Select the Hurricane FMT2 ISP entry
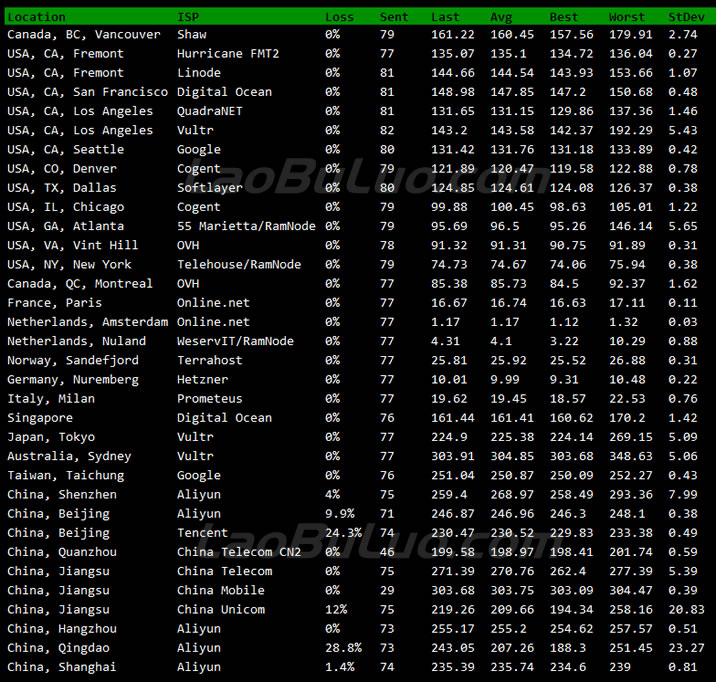This screenshot has width=716, height=682. coord(228,54)
